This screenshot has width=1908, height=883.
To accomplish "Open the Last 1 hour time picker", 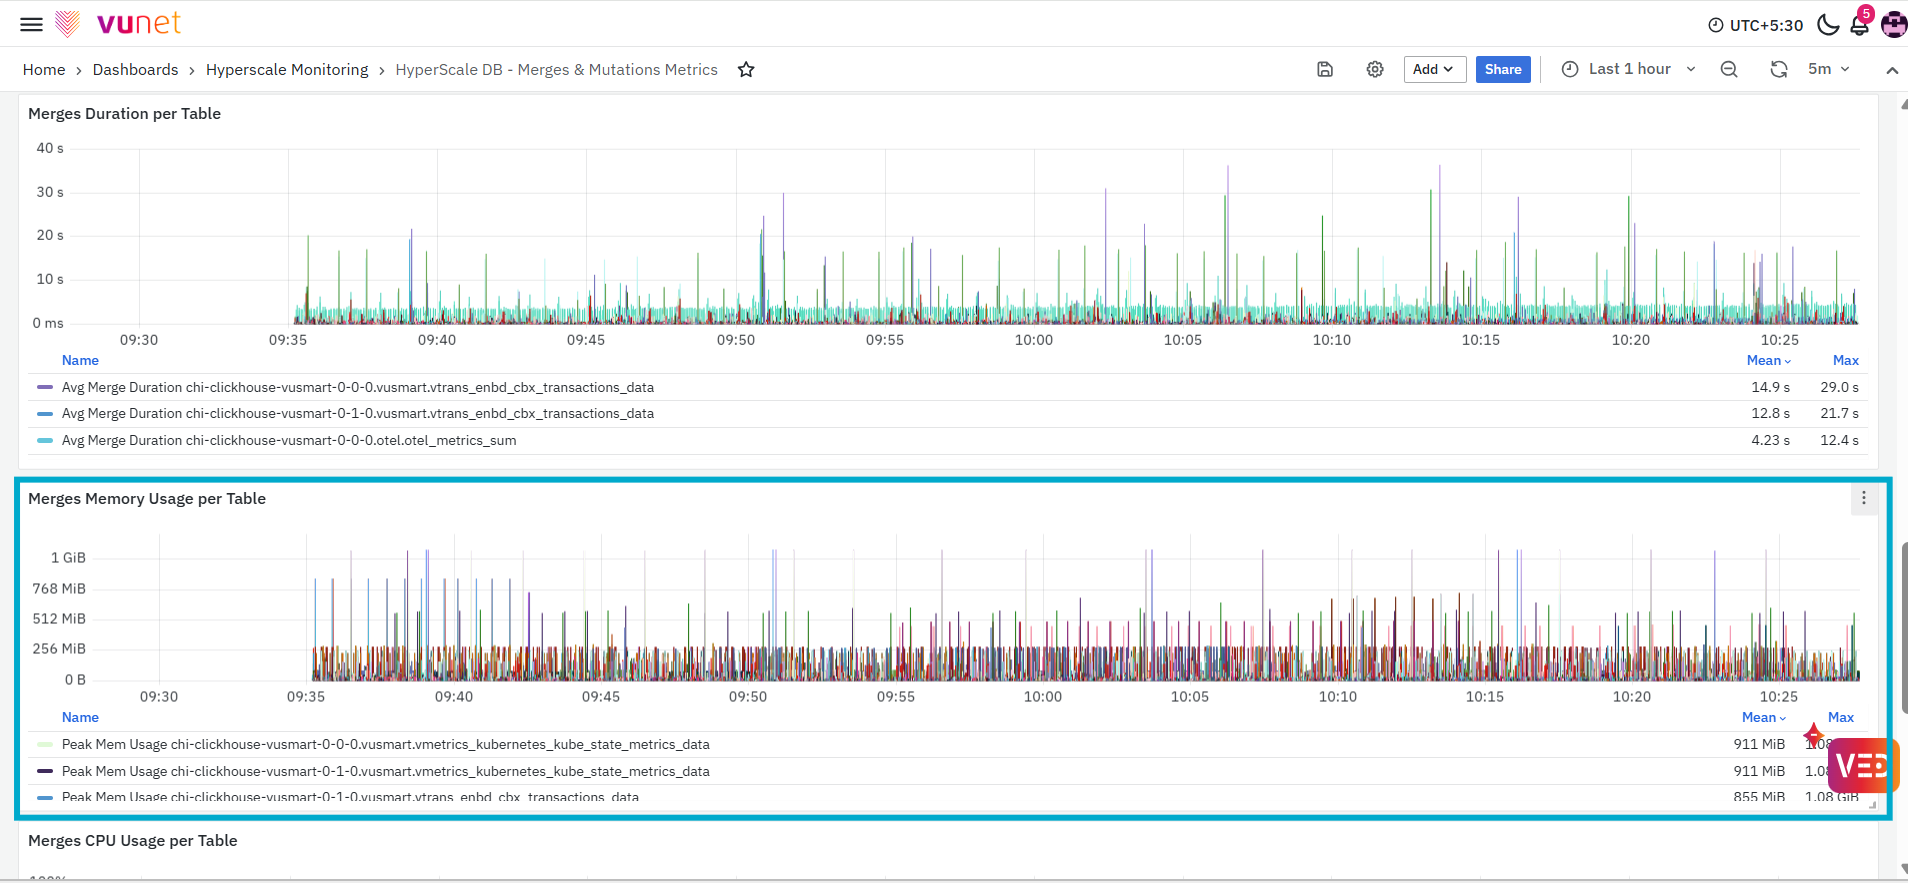I will (1629, 69).
